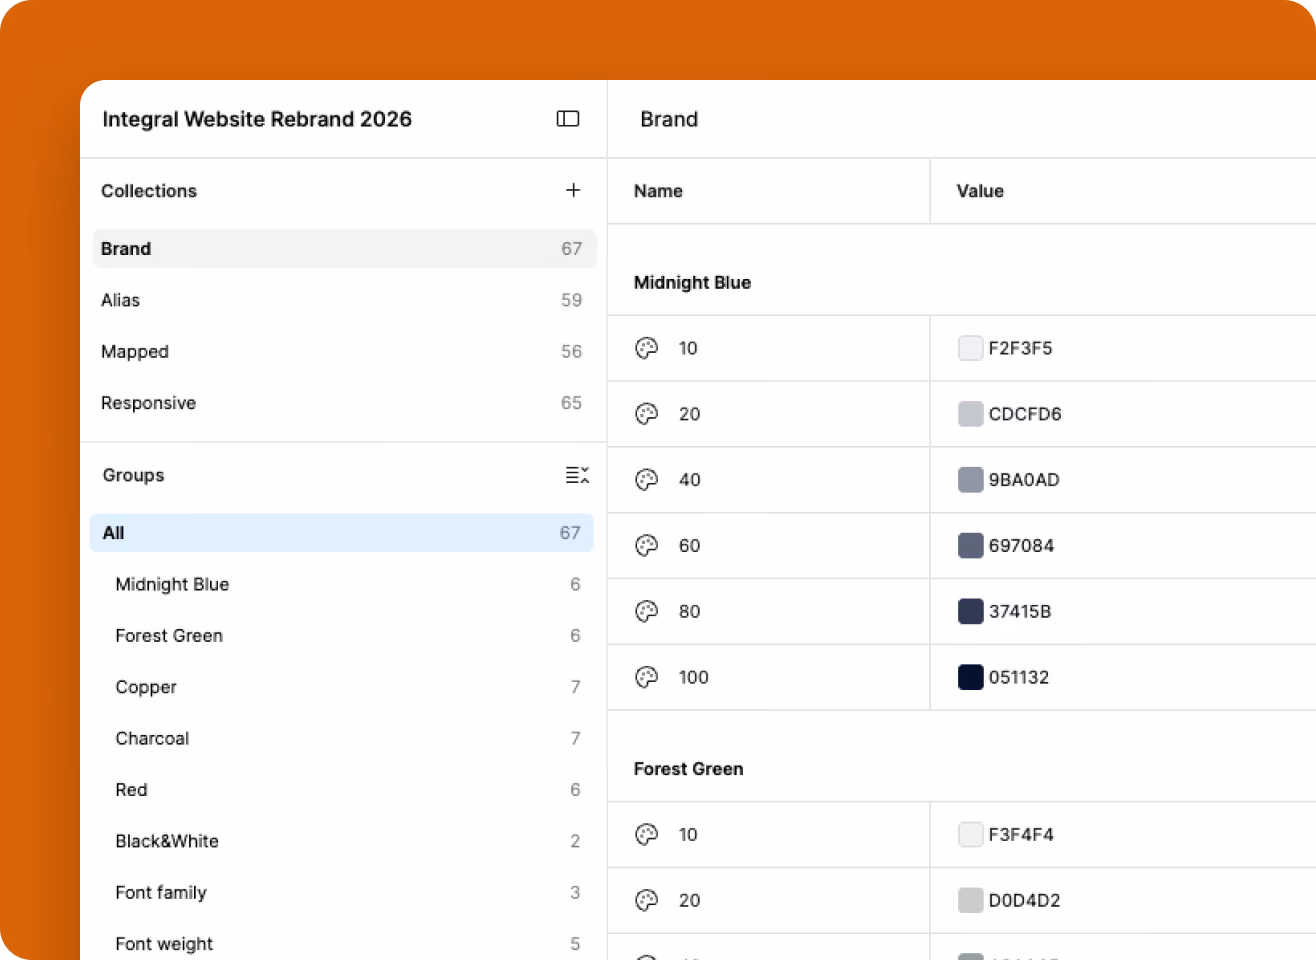Click palette icon for Forest Green 20
Viewport: 1316px width, 960px height.
647,900
